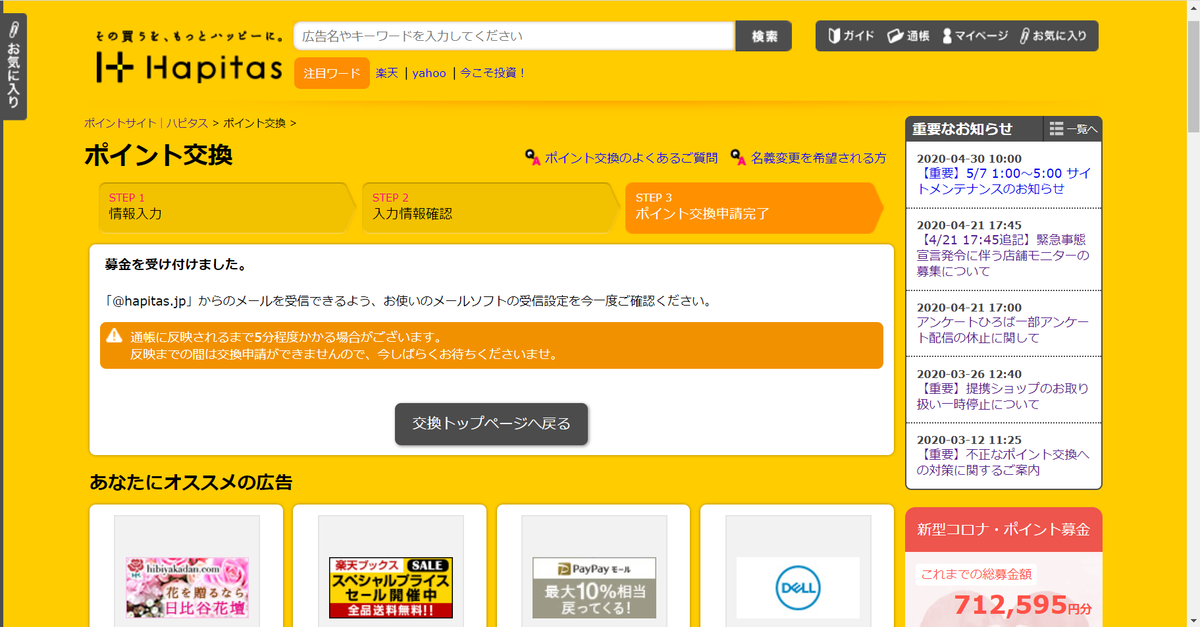This screenshot has height=627, width=1200.
Task: Click the 注目ワード label
Action: click(x=332, y=73)
